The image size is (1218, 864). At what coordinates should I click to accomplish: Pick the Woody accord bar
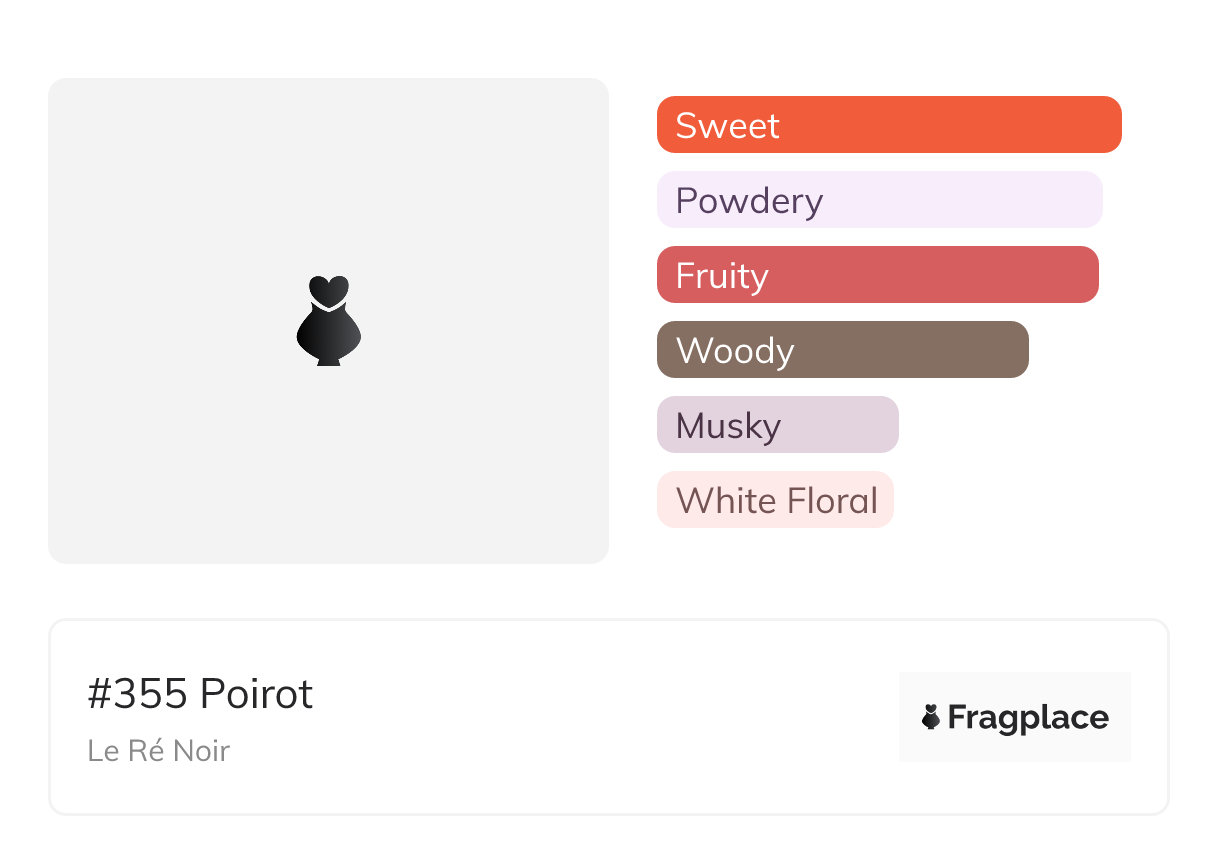tap(842, 350)
